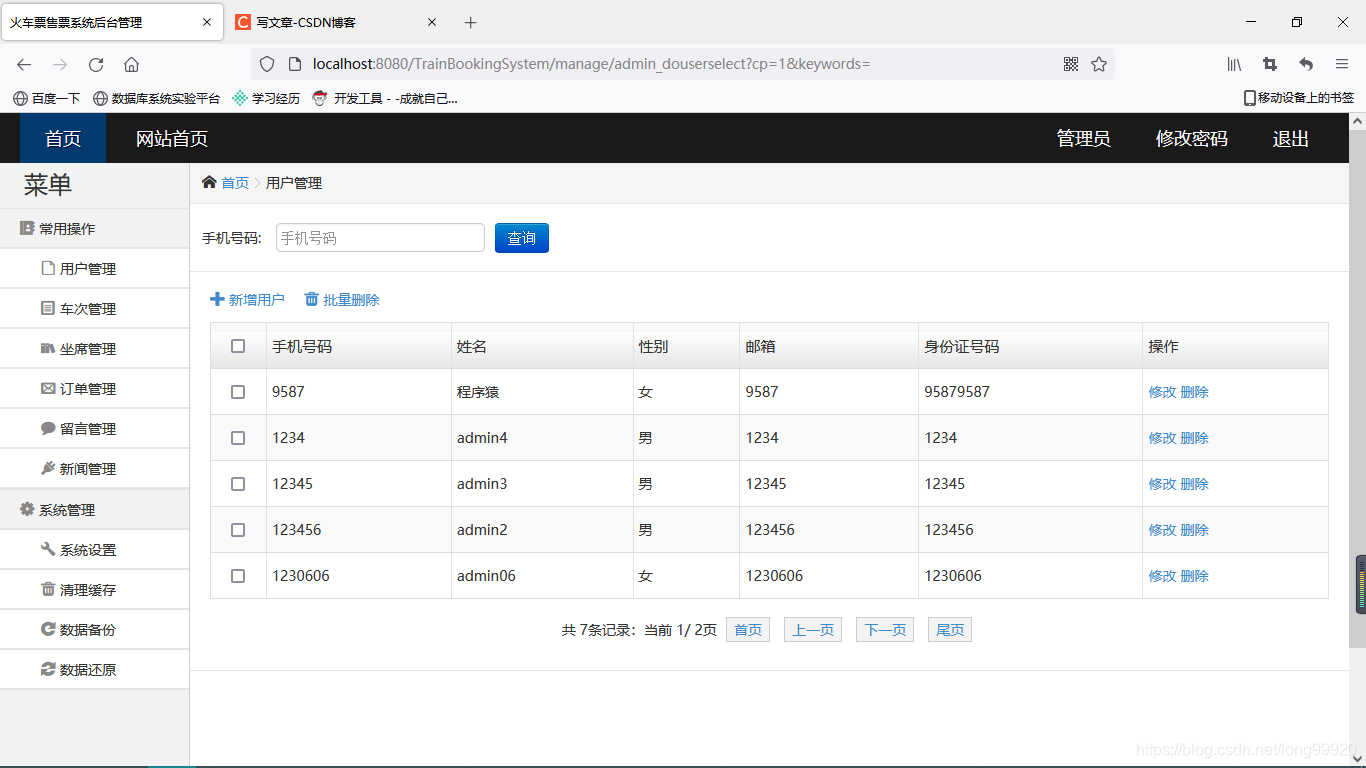Open 数据备份 in the sidebar
1366x768 pixels.
(x=94, y=630)
